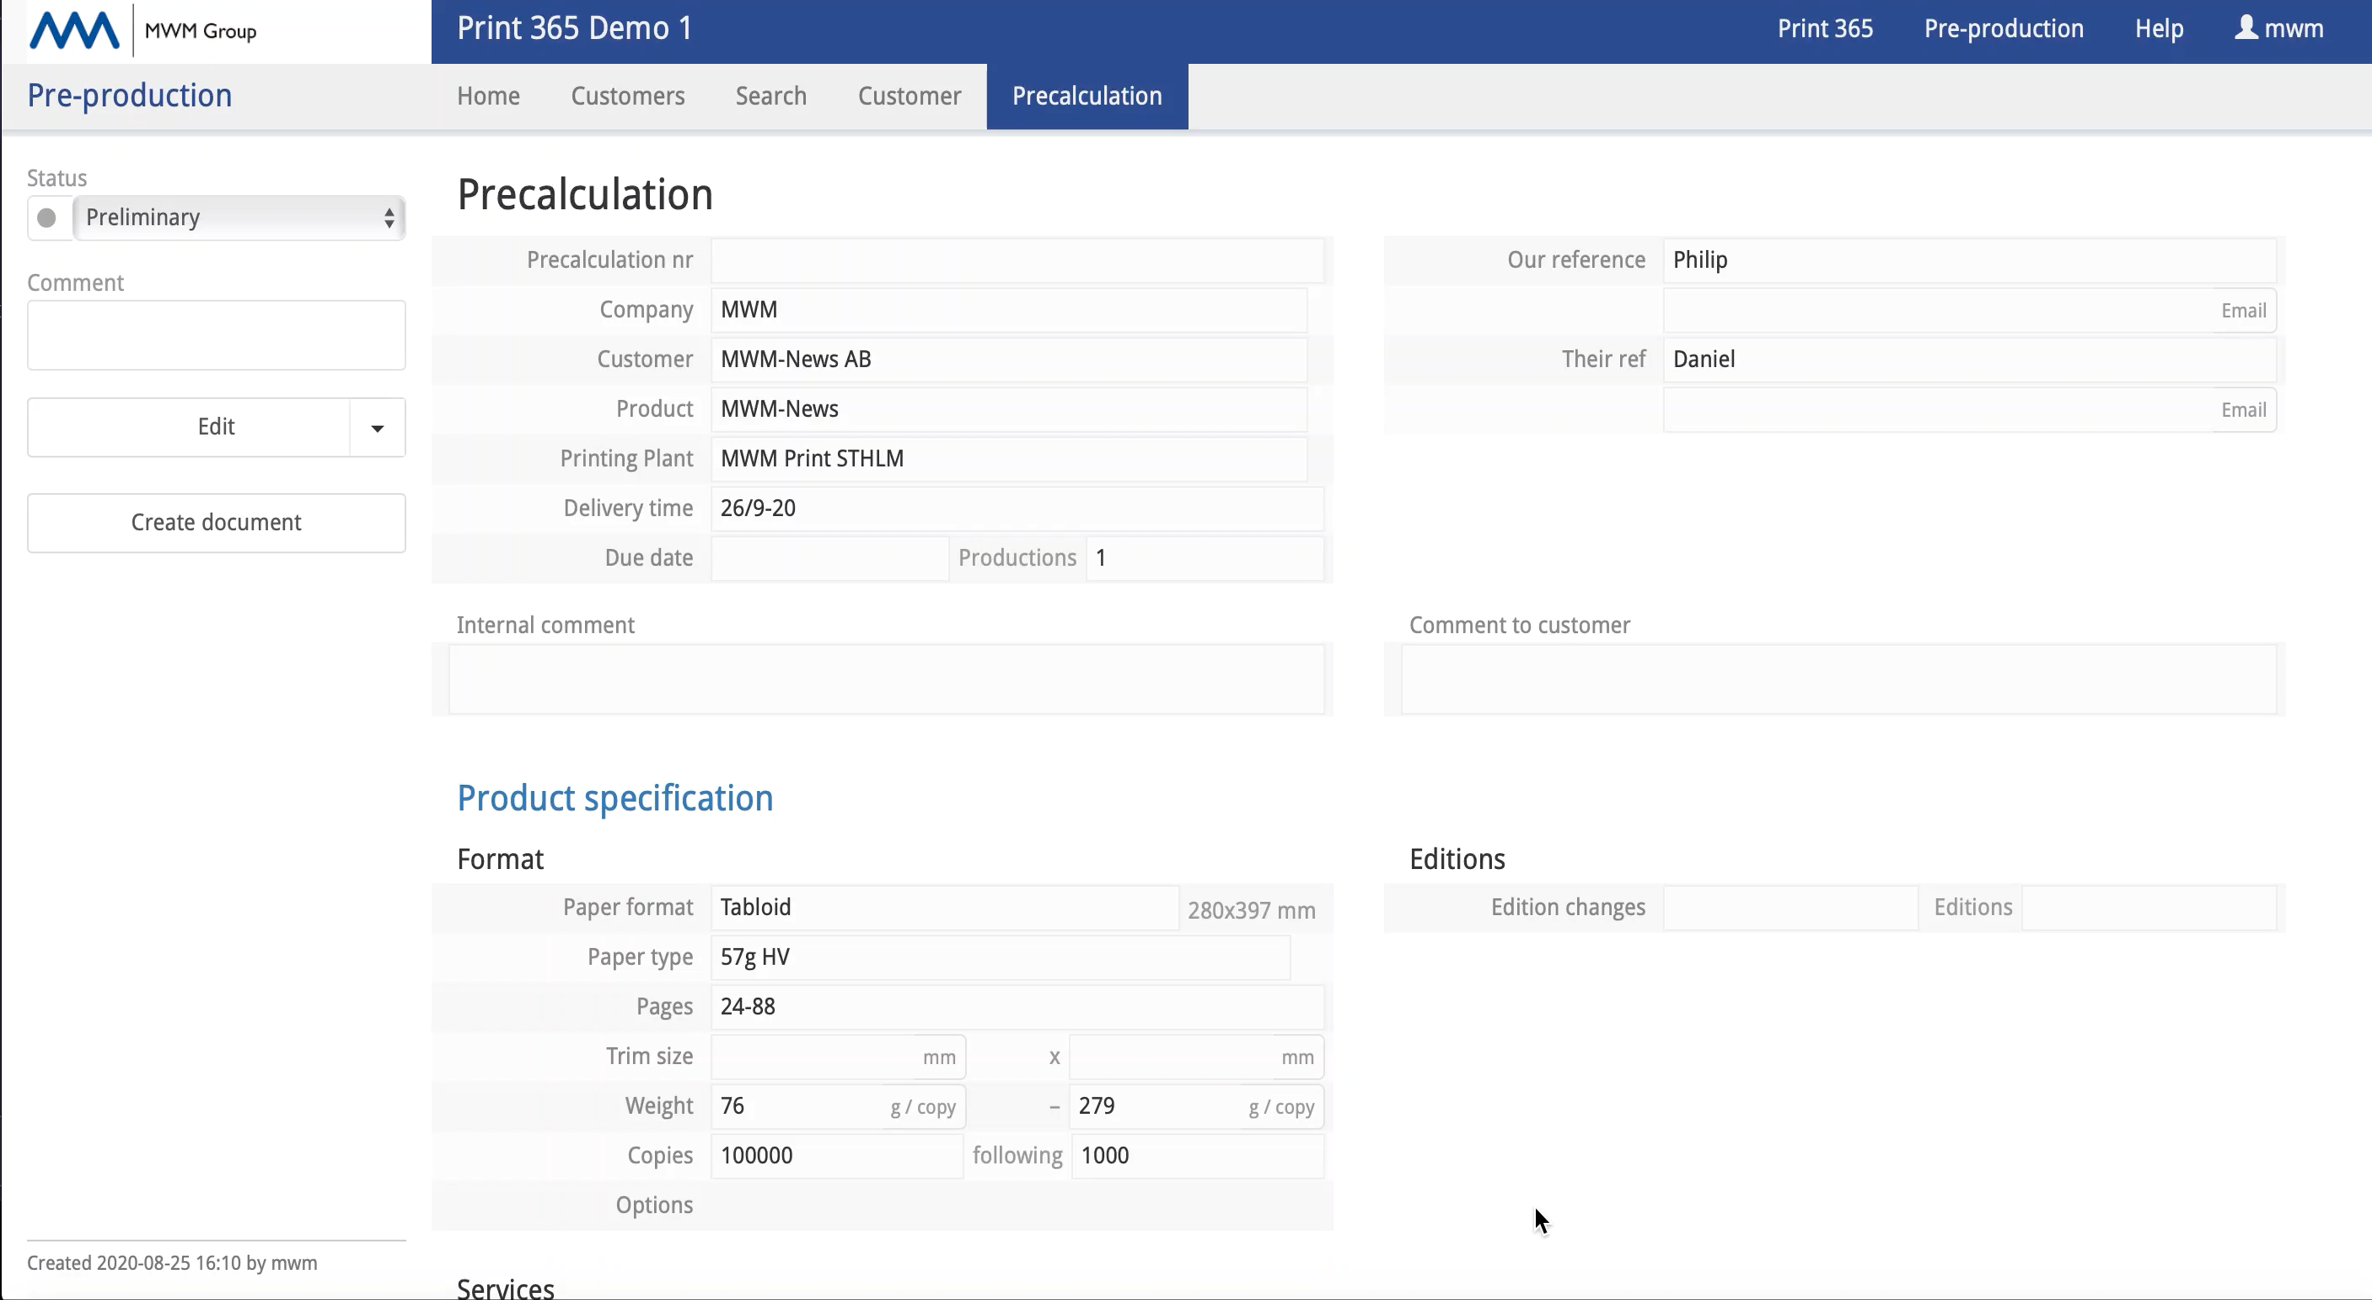Image resolution: width=2372 pixels, height=1300 pixels.
Task: Open the Preliminary status dropdown
Action: (240, 218)
